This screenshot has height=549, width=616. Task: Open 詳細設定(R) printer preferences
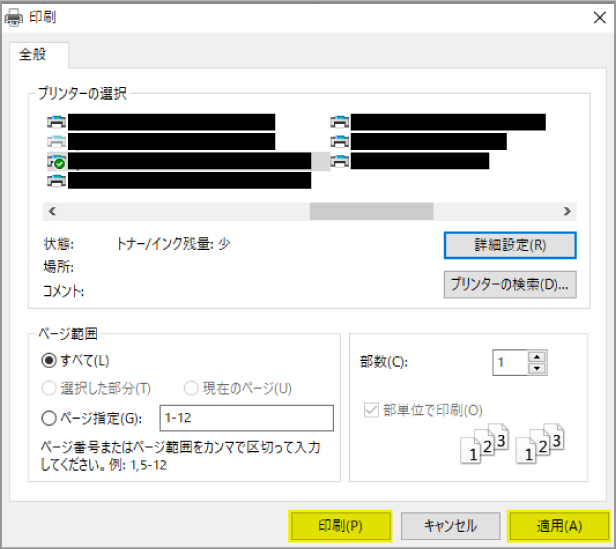pyautogui.click(x=509, y=244)
